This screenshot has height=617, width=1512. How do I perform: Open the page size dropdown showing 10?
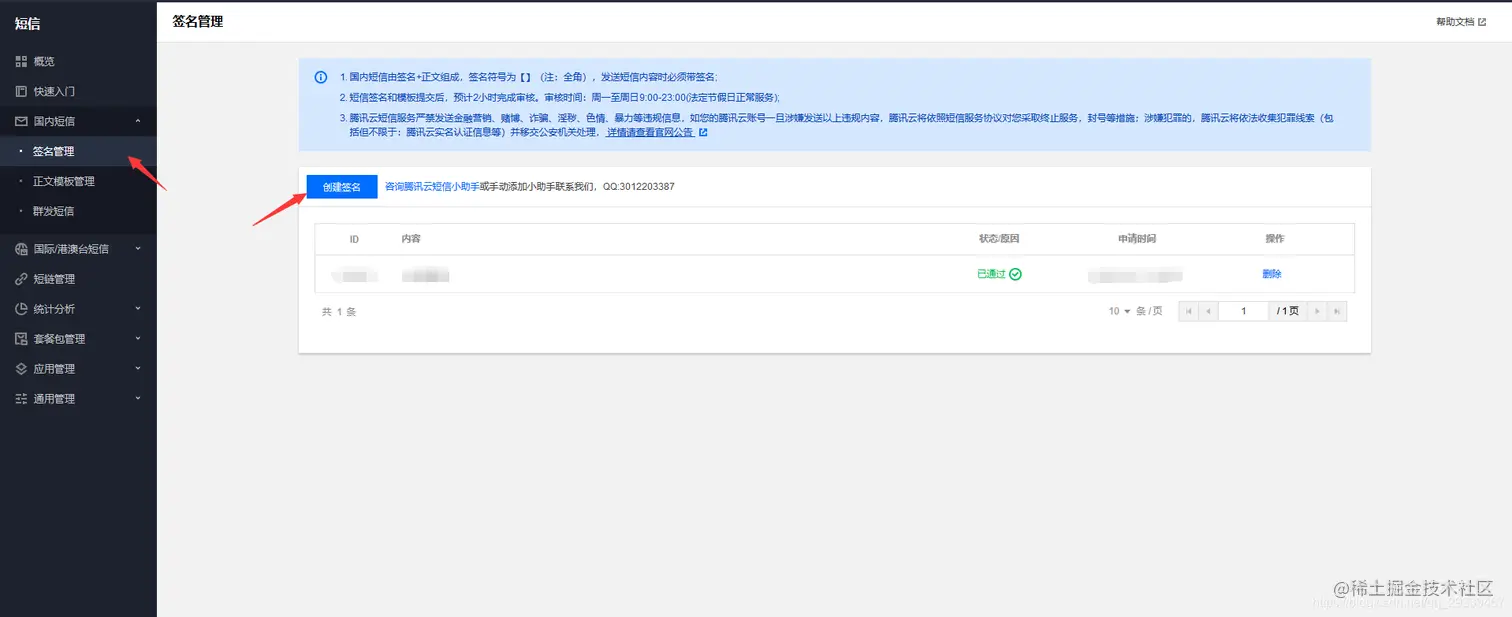[x=1120, y=311]
